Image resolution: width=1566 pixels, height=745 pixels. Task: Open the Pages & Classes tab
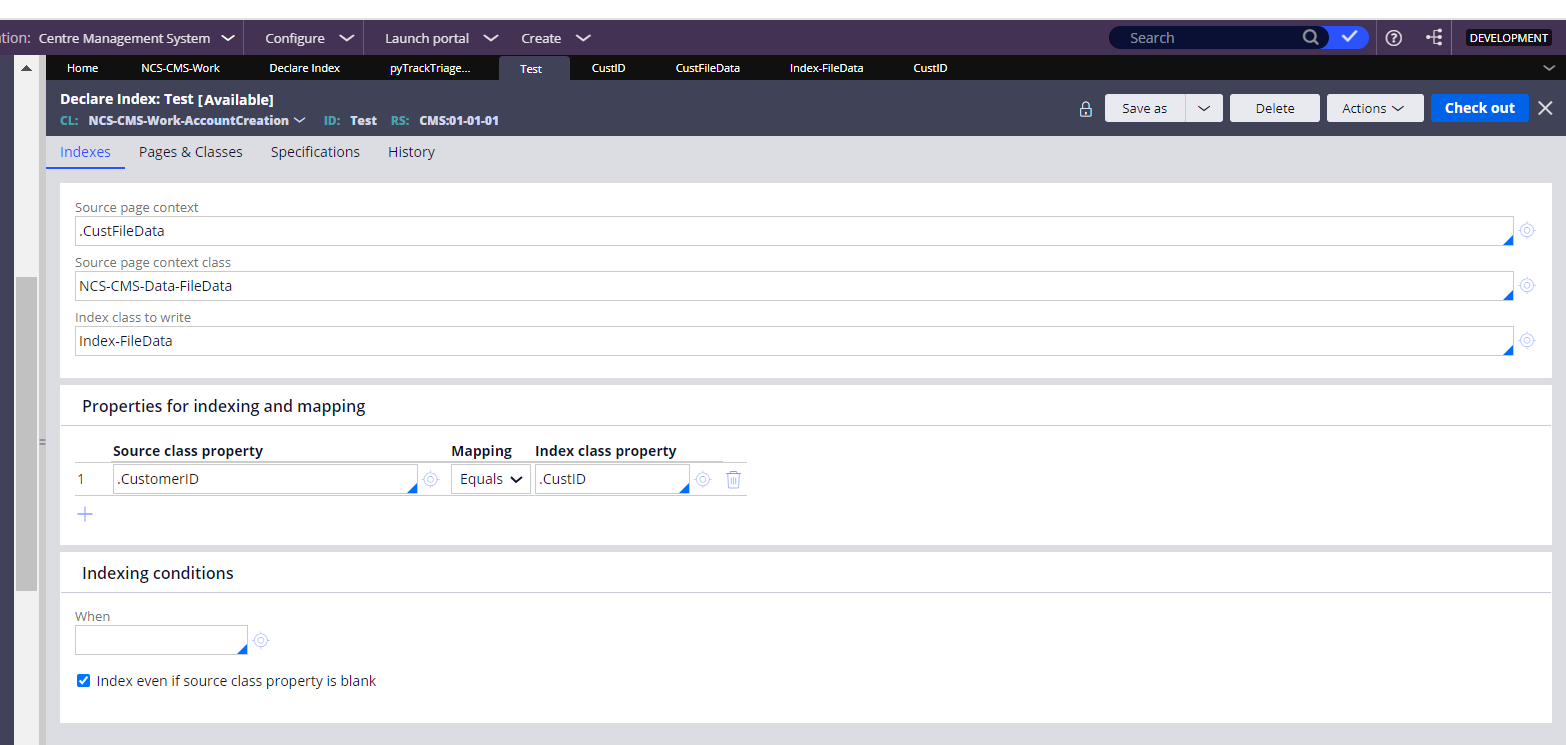coord(191,152)
